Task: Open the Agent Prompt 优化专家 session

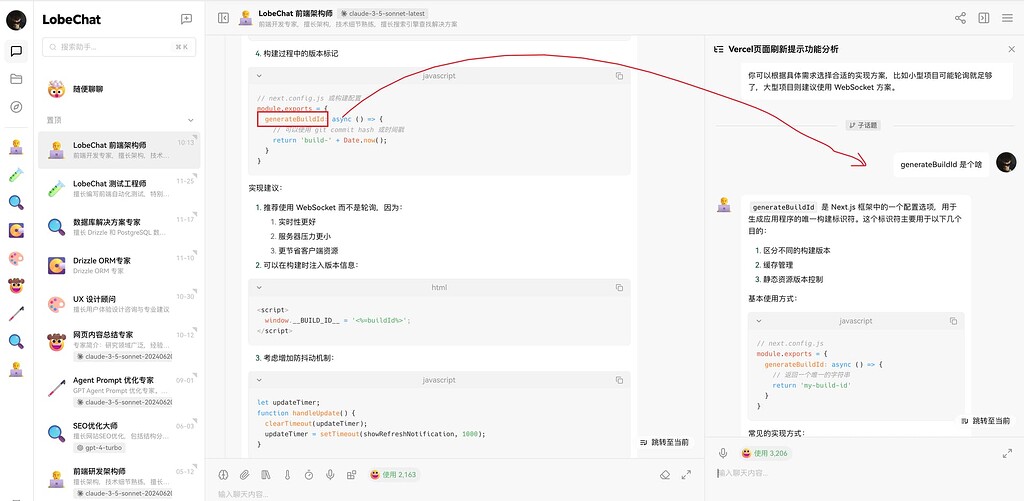Action: tap(119, 391)
